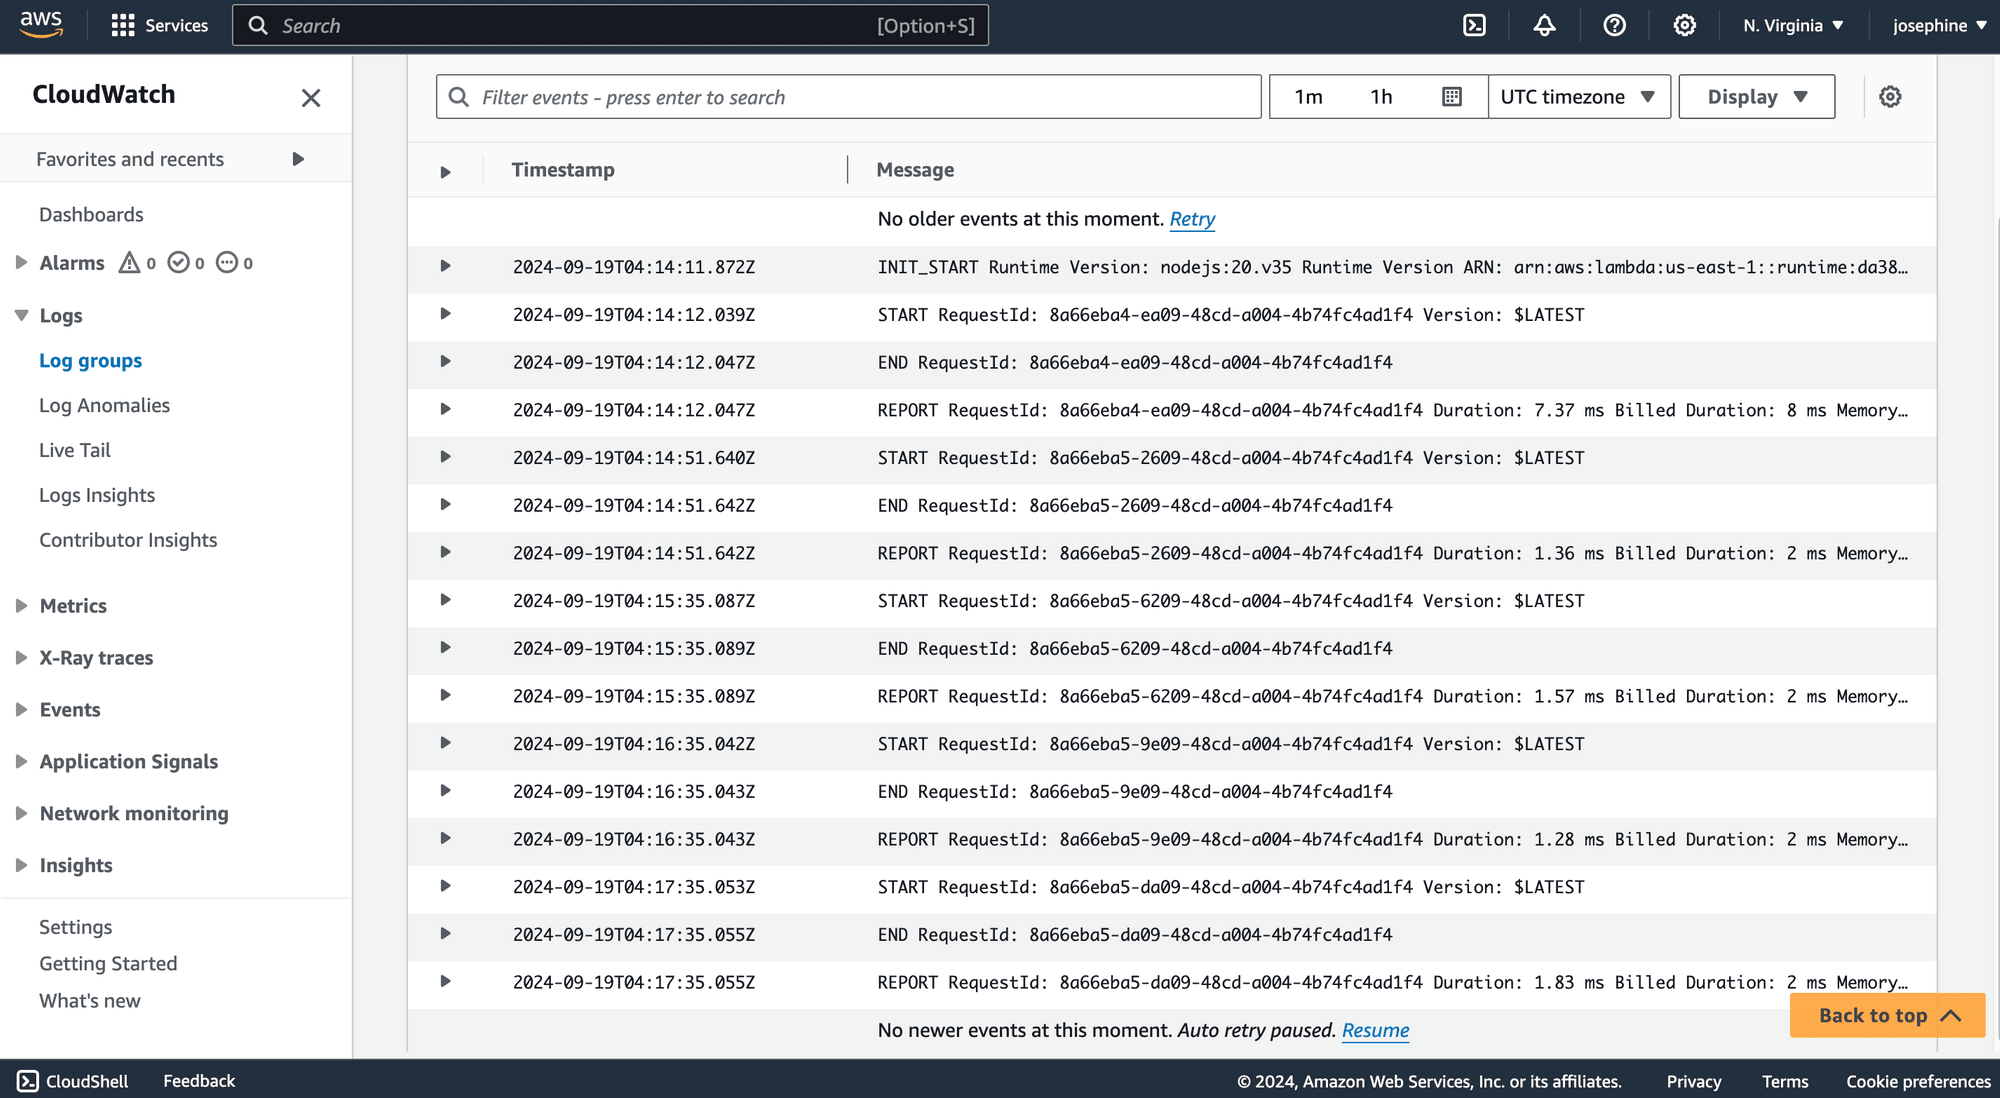Click the Message column header
This screenshot has width=2000, height=1098.
(915, 170)
